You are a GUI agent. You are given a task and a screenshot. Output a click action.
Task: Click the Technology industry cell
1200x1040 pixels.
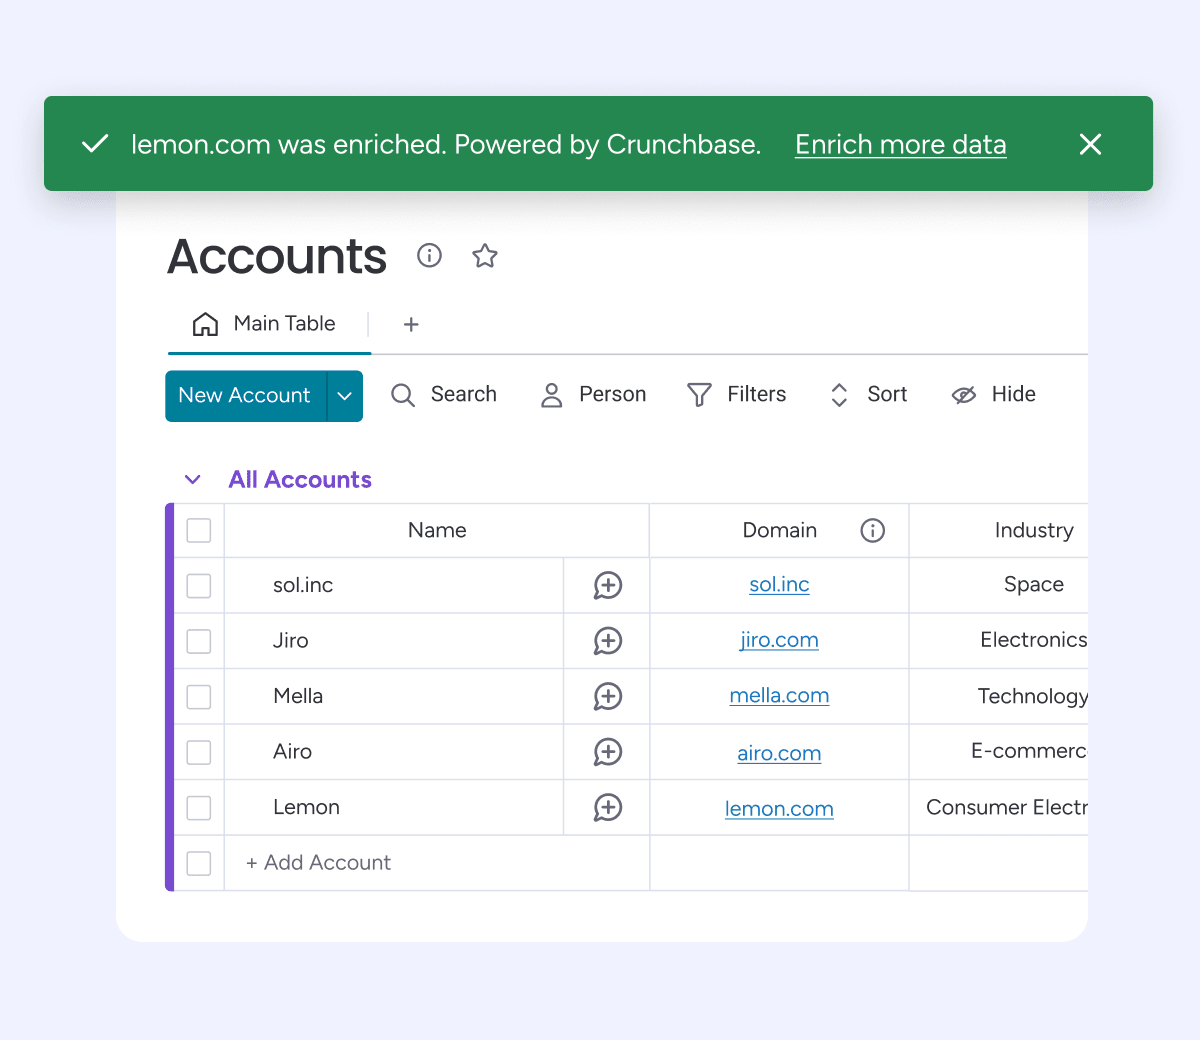coord(999,696)
